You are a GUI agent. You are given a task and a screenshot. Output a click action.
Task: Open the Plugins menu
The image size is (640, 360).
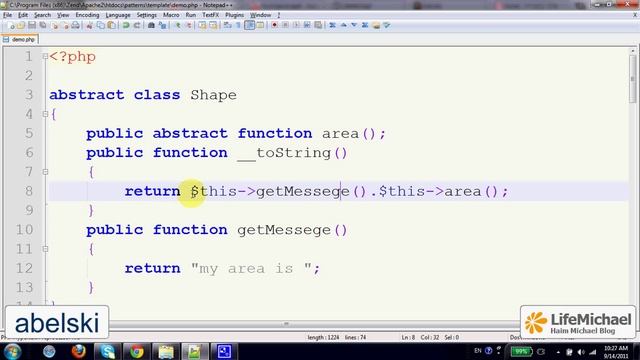pos(234,15)
